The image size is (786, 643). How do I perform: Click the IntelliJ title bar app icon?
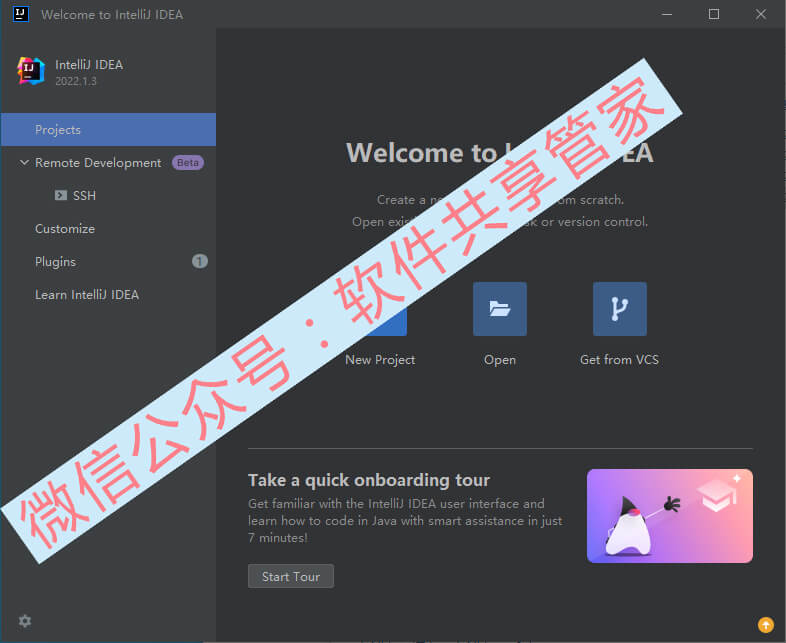21,14
